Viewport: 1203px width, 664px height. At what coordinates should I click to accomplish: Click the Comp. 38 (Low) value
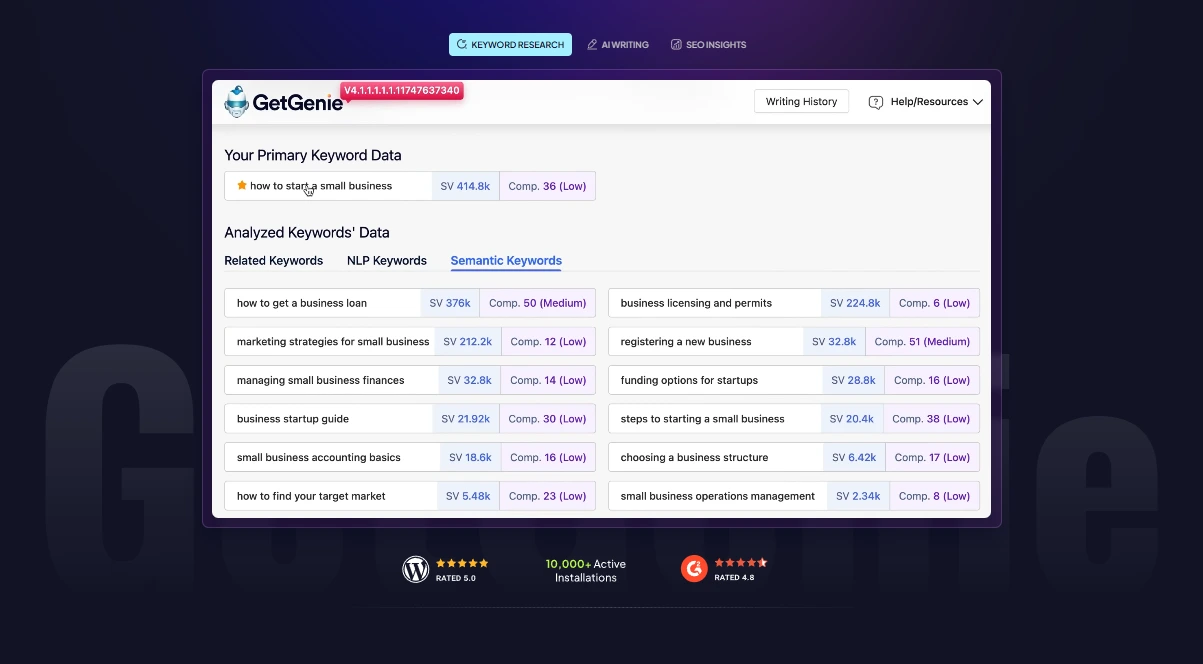(931, 419)
